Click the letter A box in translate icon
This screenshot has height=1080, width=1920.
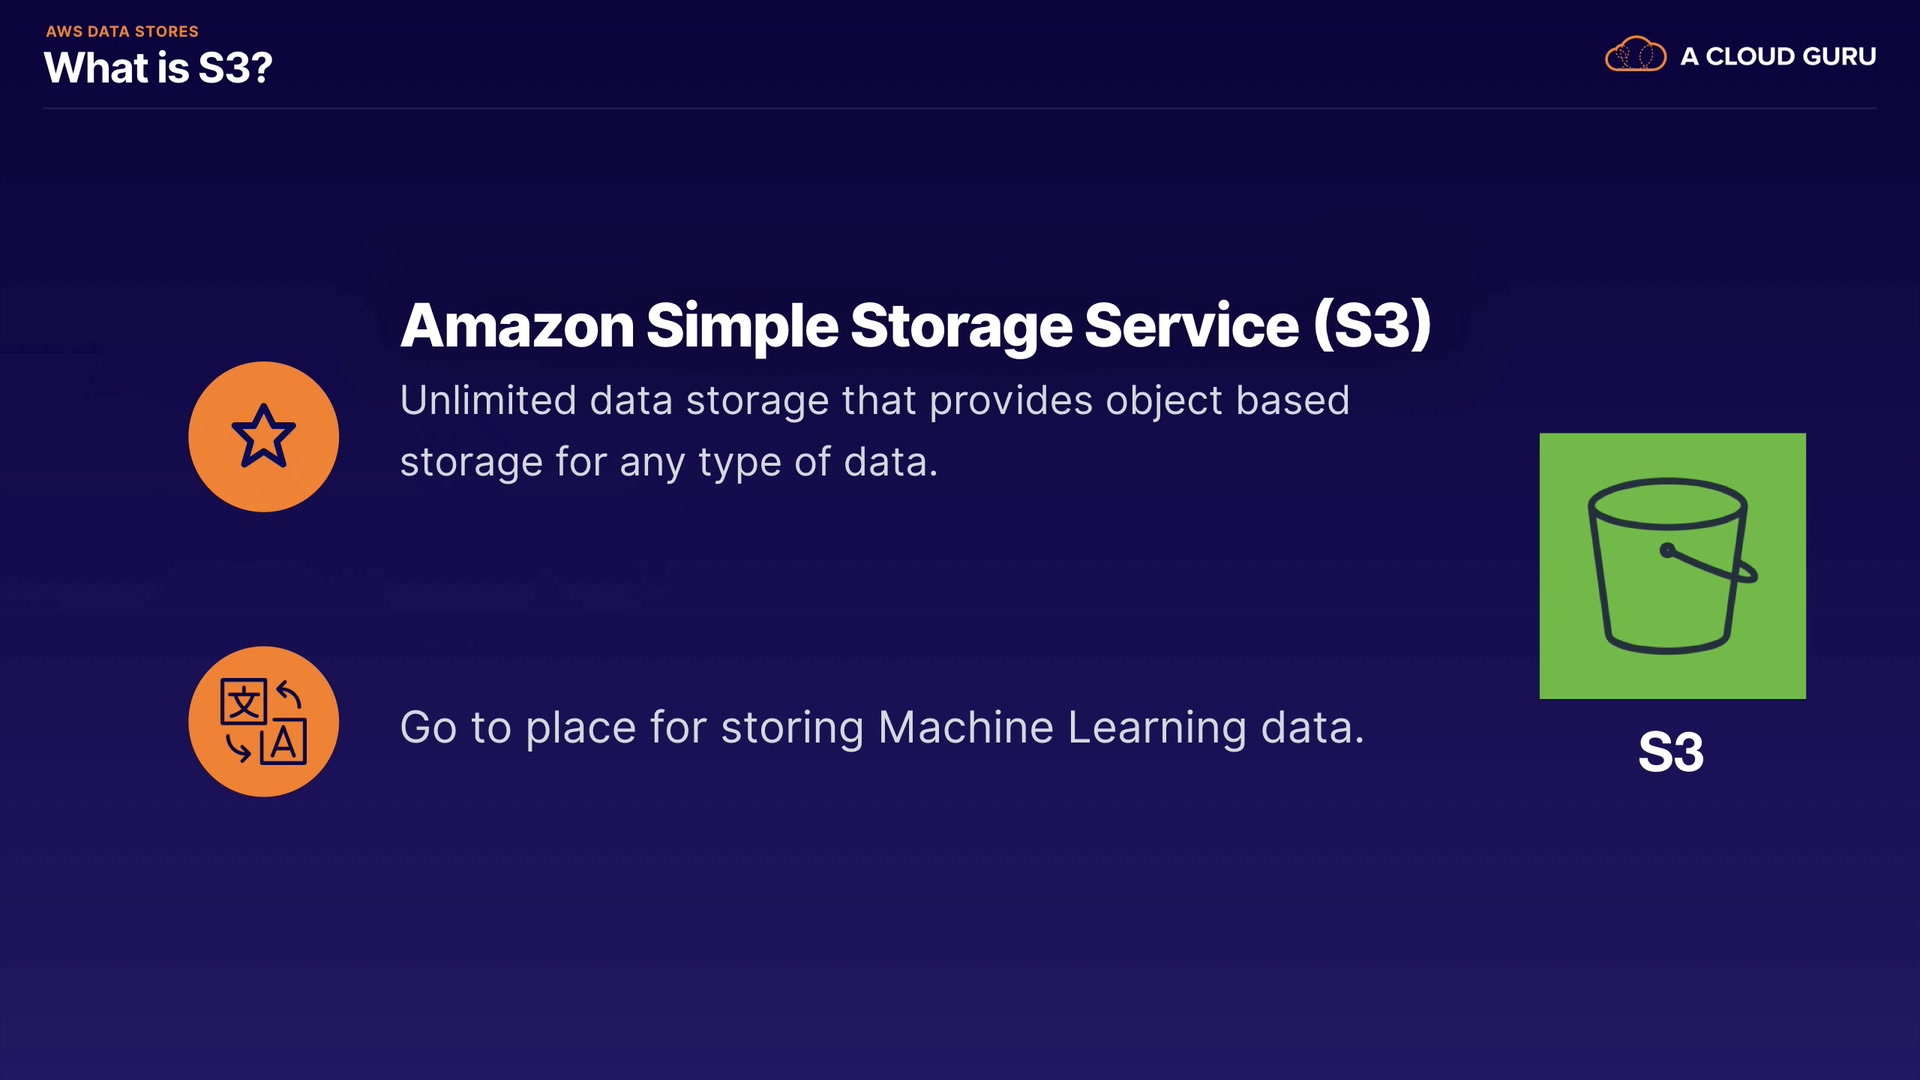283,743
